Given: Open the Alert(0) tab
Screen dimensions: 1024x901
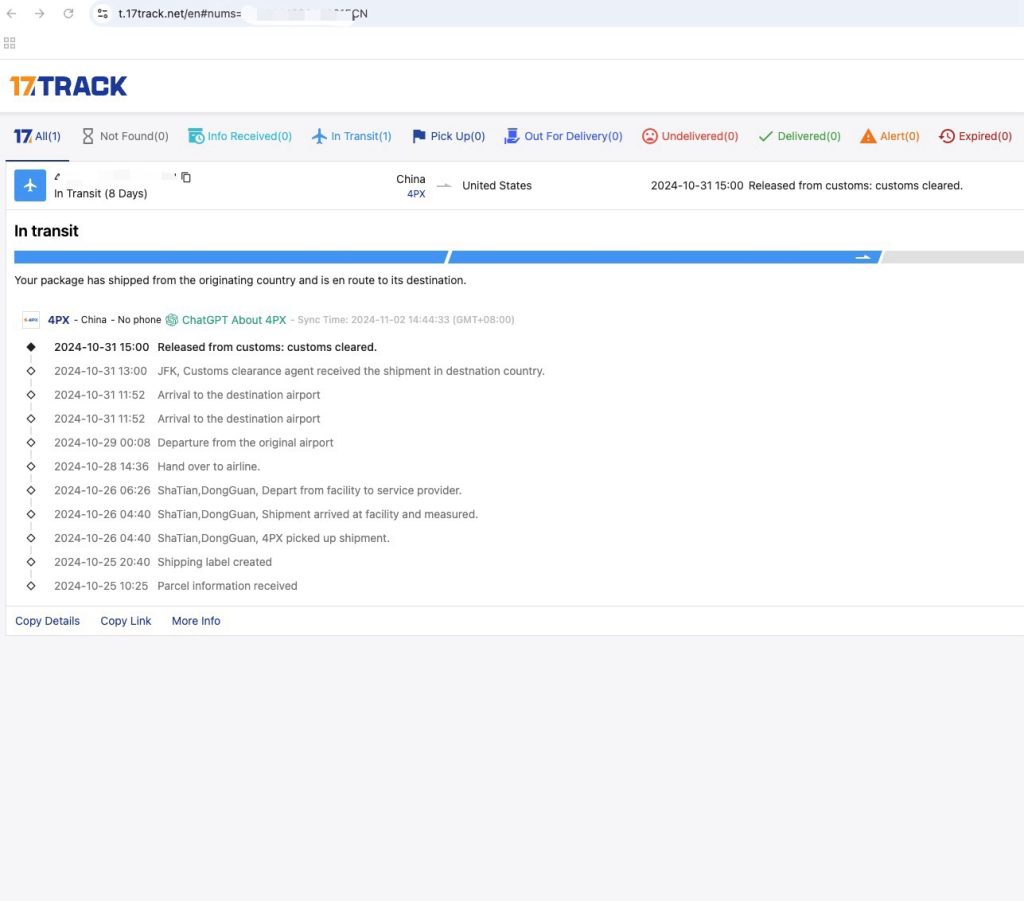Looking at the screenshot, I should coord(889,136).
